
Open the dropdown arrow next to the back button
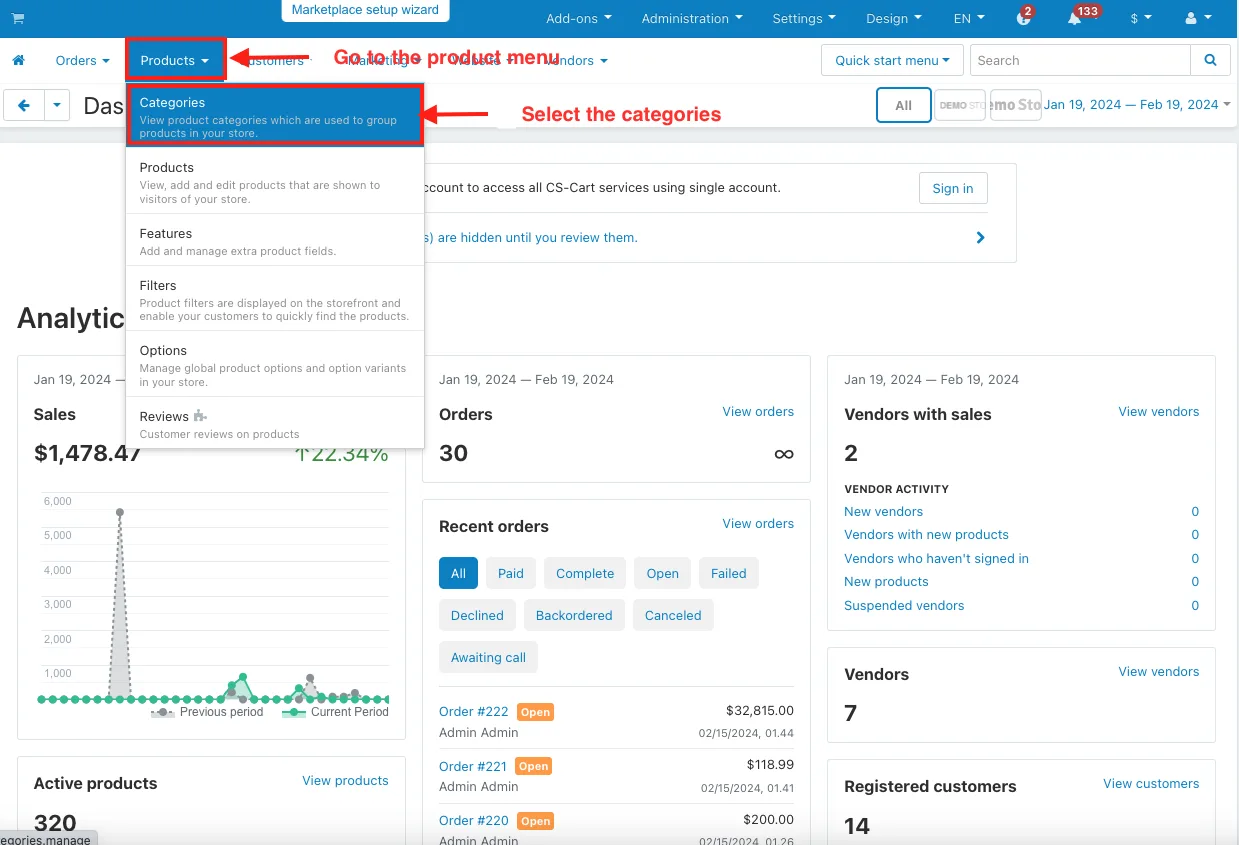57,105
